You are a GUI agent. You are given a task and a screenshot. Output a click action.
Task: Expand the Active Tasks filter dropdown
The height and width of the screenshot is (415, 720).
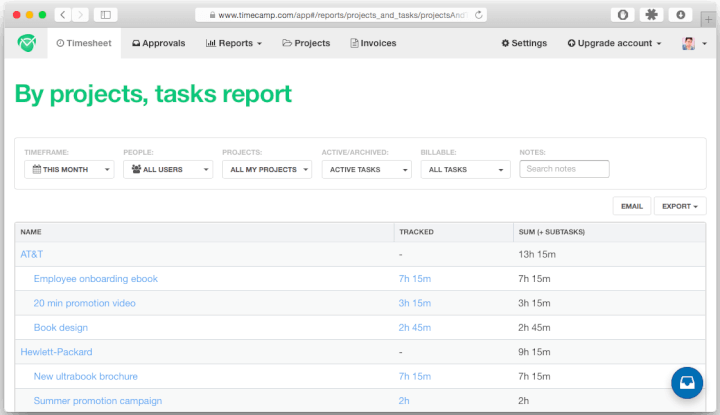pos(365,170)
